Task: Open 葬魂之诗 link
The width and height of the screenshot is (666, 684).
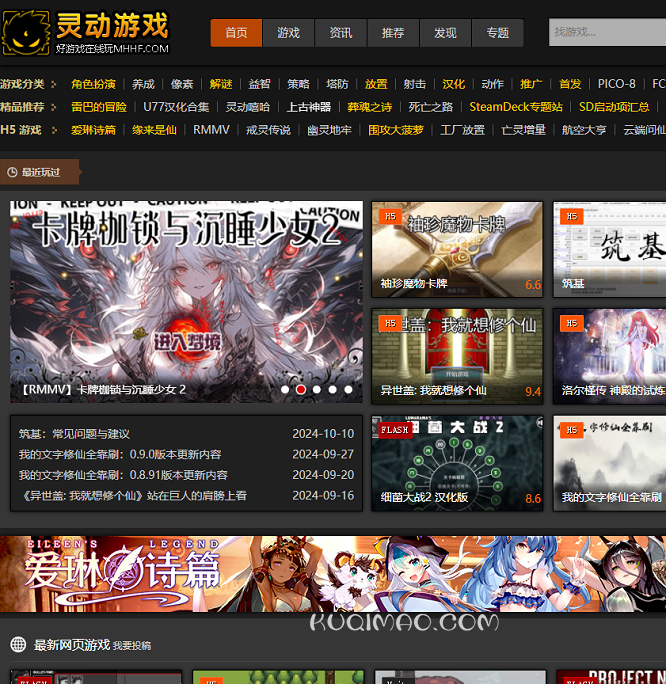Action: point(370,107)
